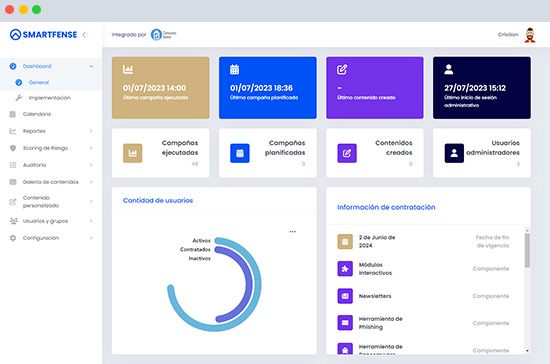Click the Auditoría list icon
This screenshot has width=550, height=364.
13,165
